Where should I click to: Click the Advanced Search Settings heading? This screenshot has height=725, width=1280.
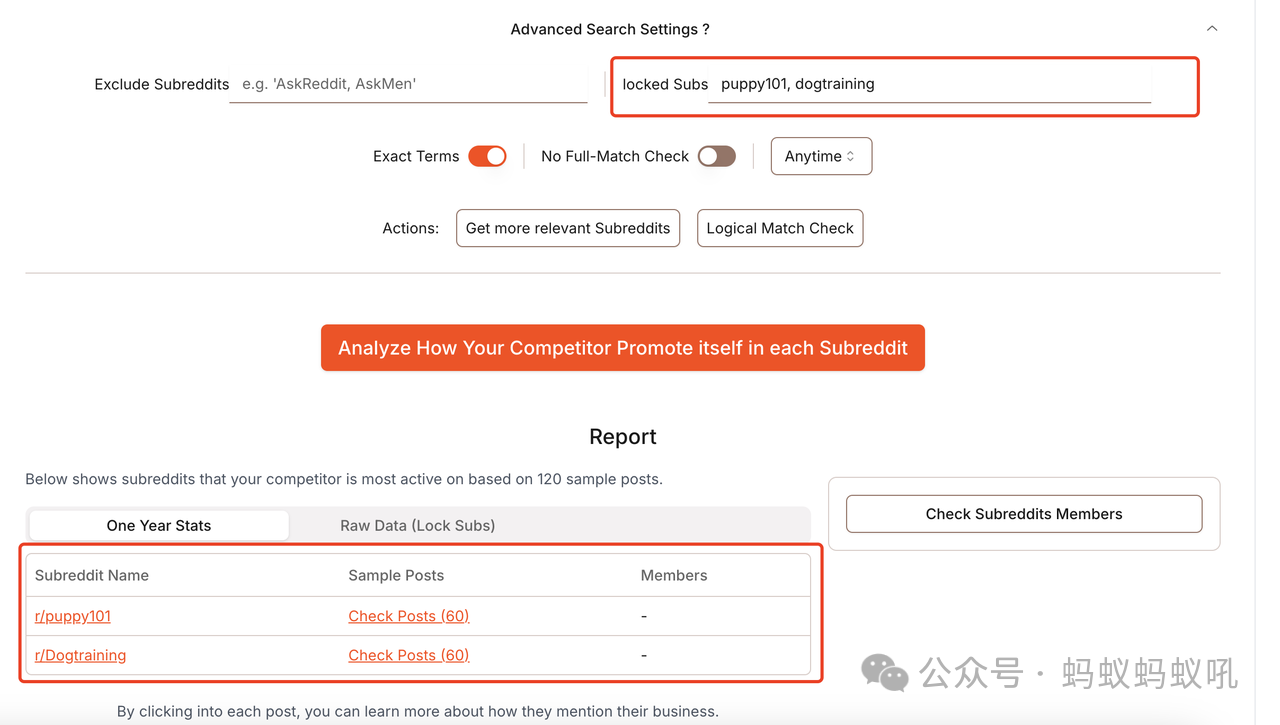coord(609,29)
